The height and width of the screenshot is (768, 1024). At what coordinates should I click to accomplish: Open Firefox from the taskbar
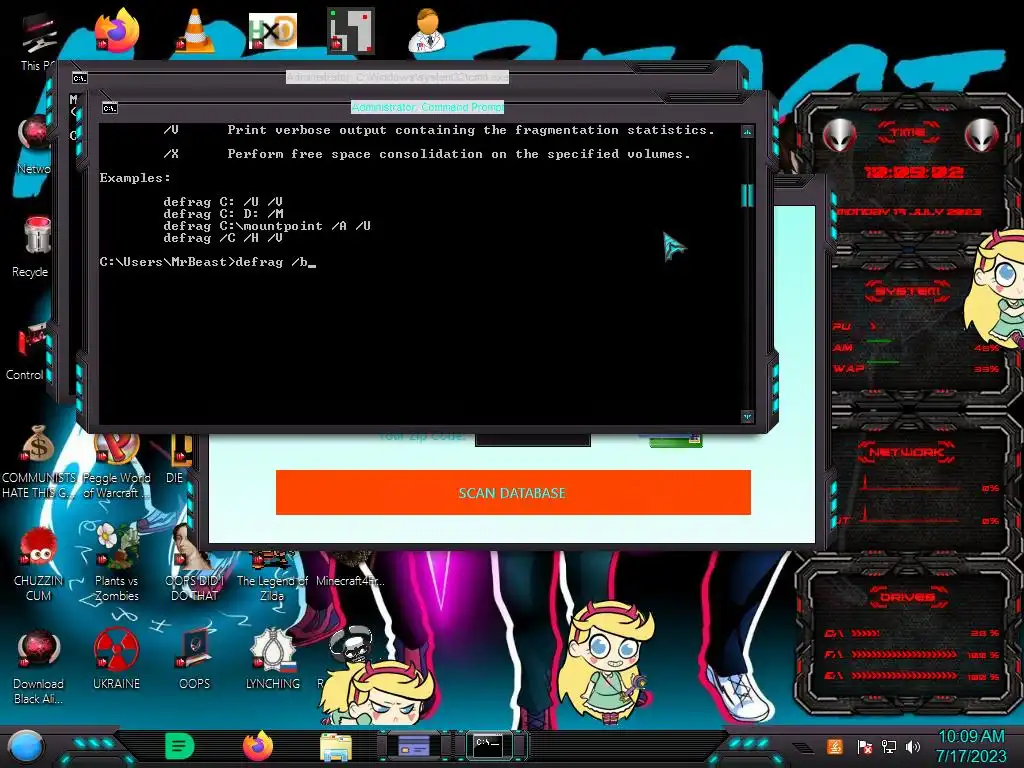click(x=258, y=746)
